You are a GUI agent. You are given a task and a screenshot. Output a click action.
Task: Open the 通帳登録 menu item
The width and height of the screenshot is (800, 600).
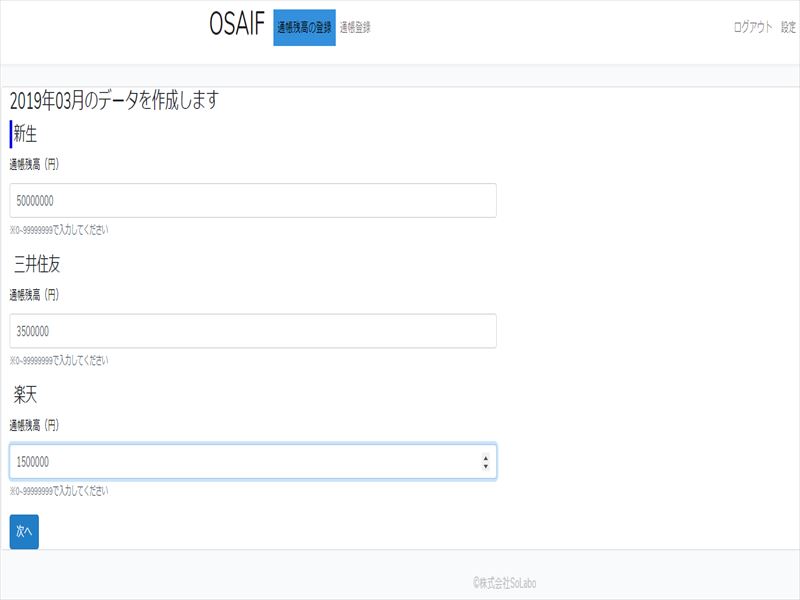pos(355,28)
